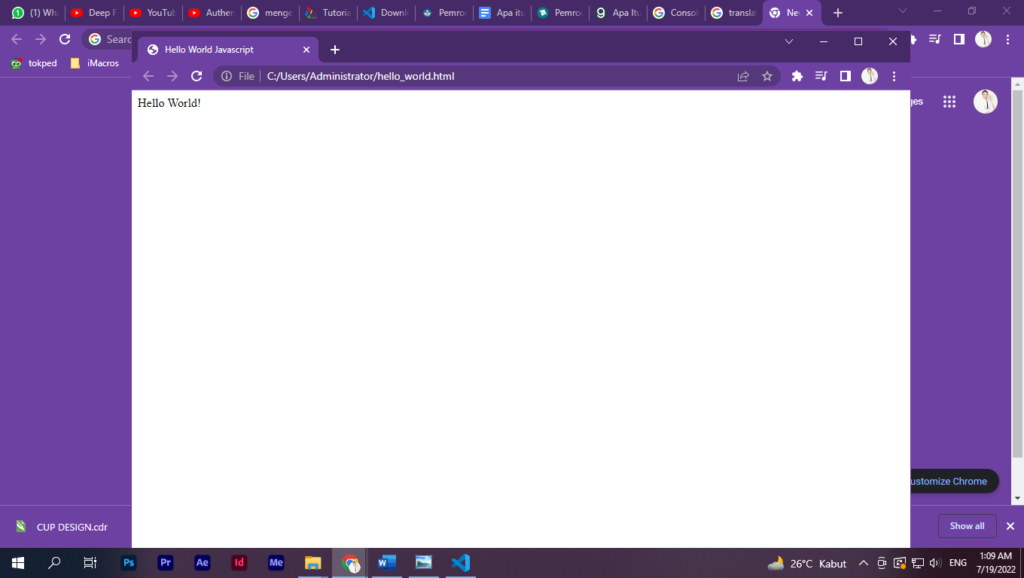Viewport: 1024px width, 578px height.
Task: Switch to the Consol Google tab
Action: coord(677,12)
